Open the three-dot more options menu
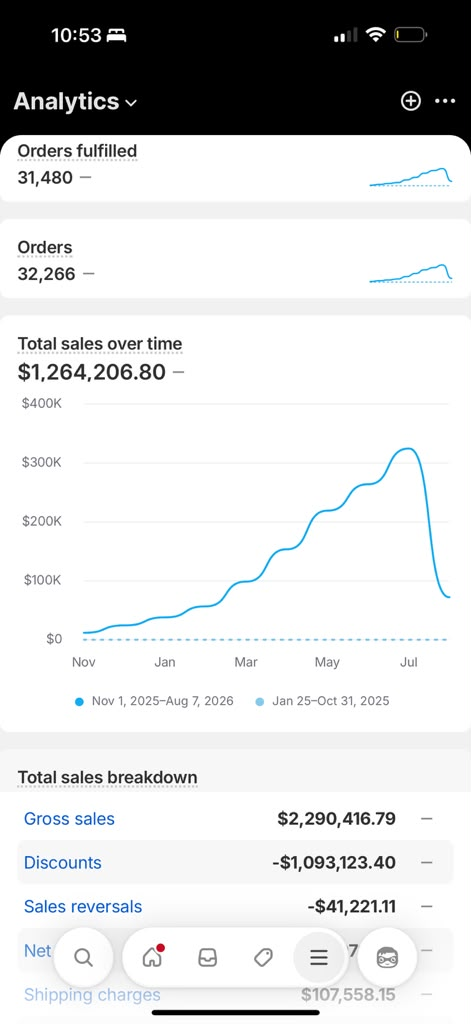Viewport: 471px width, 1024px height. click(445, 101)
